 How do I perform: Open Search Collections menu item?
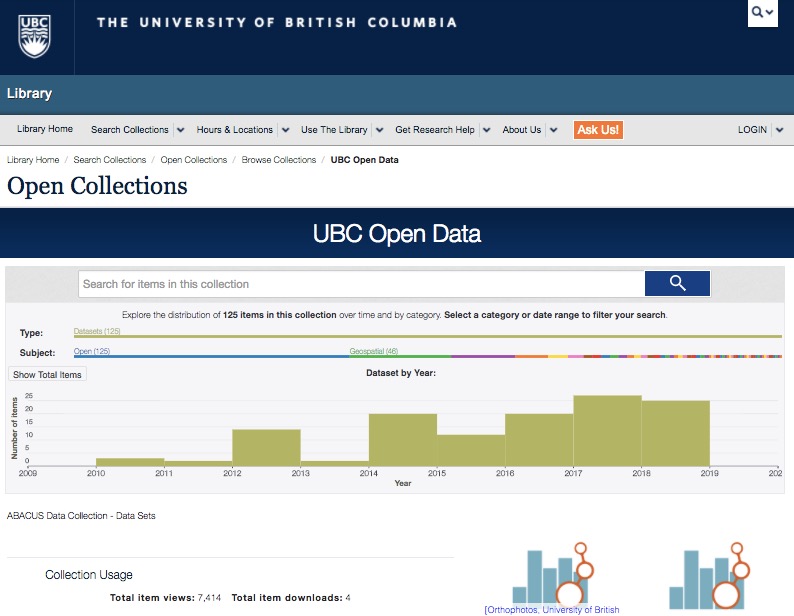(x=130, y=130)
